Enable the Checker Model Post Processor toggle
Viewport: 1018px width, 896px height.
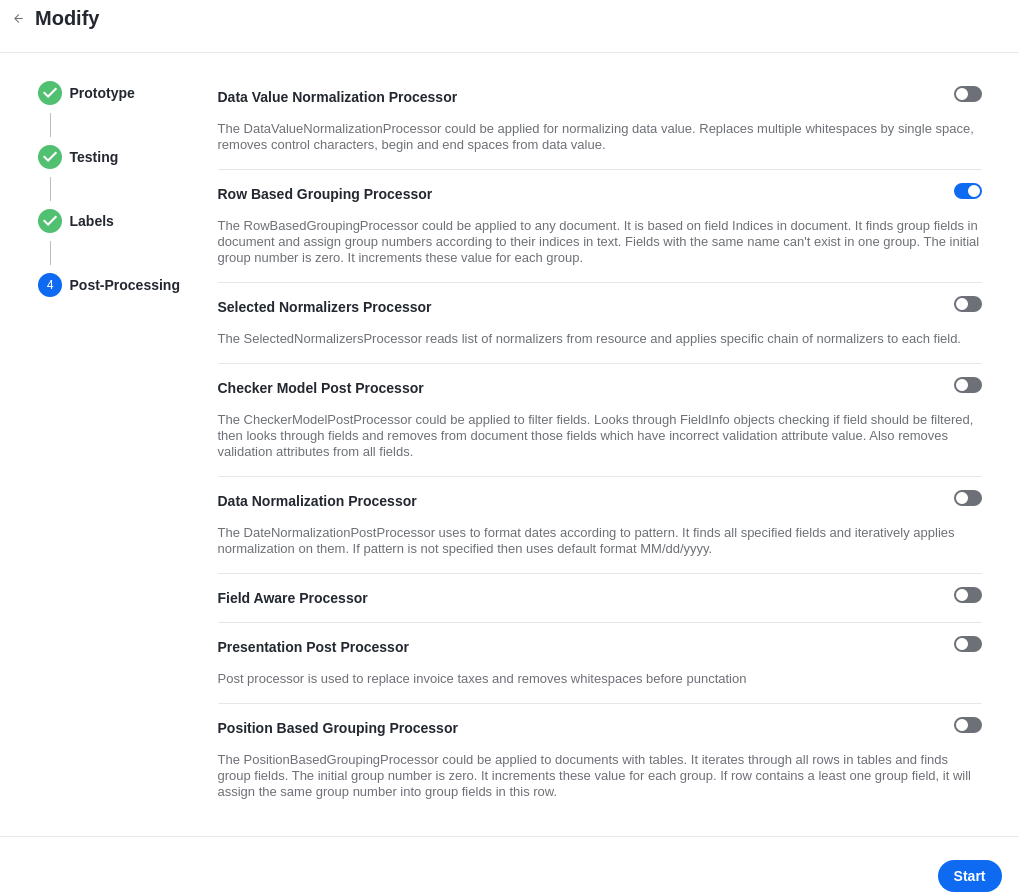point(967,385)
